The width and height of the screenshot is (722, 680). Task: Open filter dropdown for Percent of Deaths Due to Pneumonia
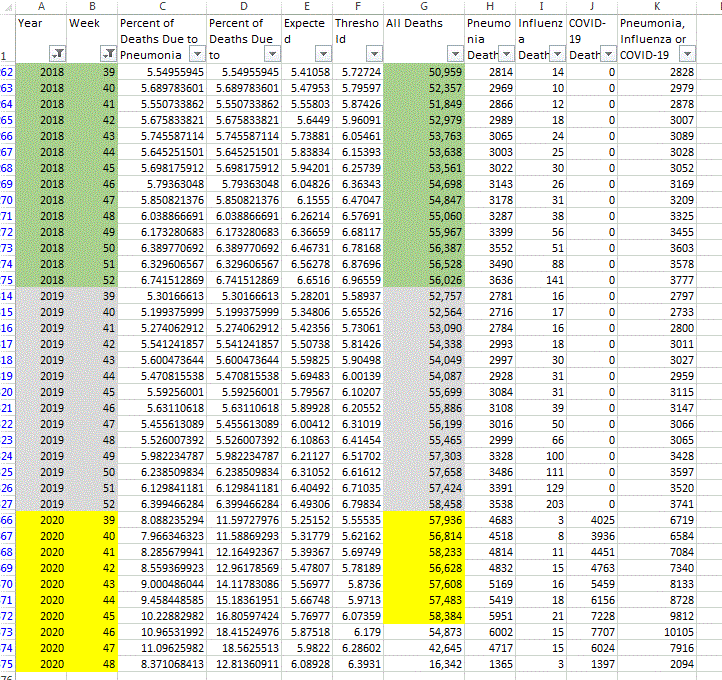(197, 54)
